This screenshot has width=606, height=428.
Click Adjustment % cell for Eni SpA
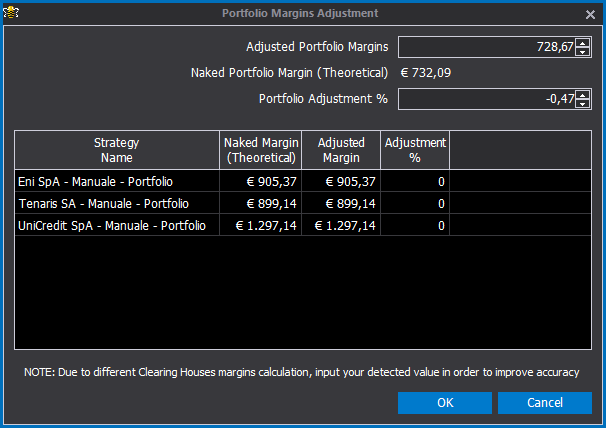click(x=415, y=181)
